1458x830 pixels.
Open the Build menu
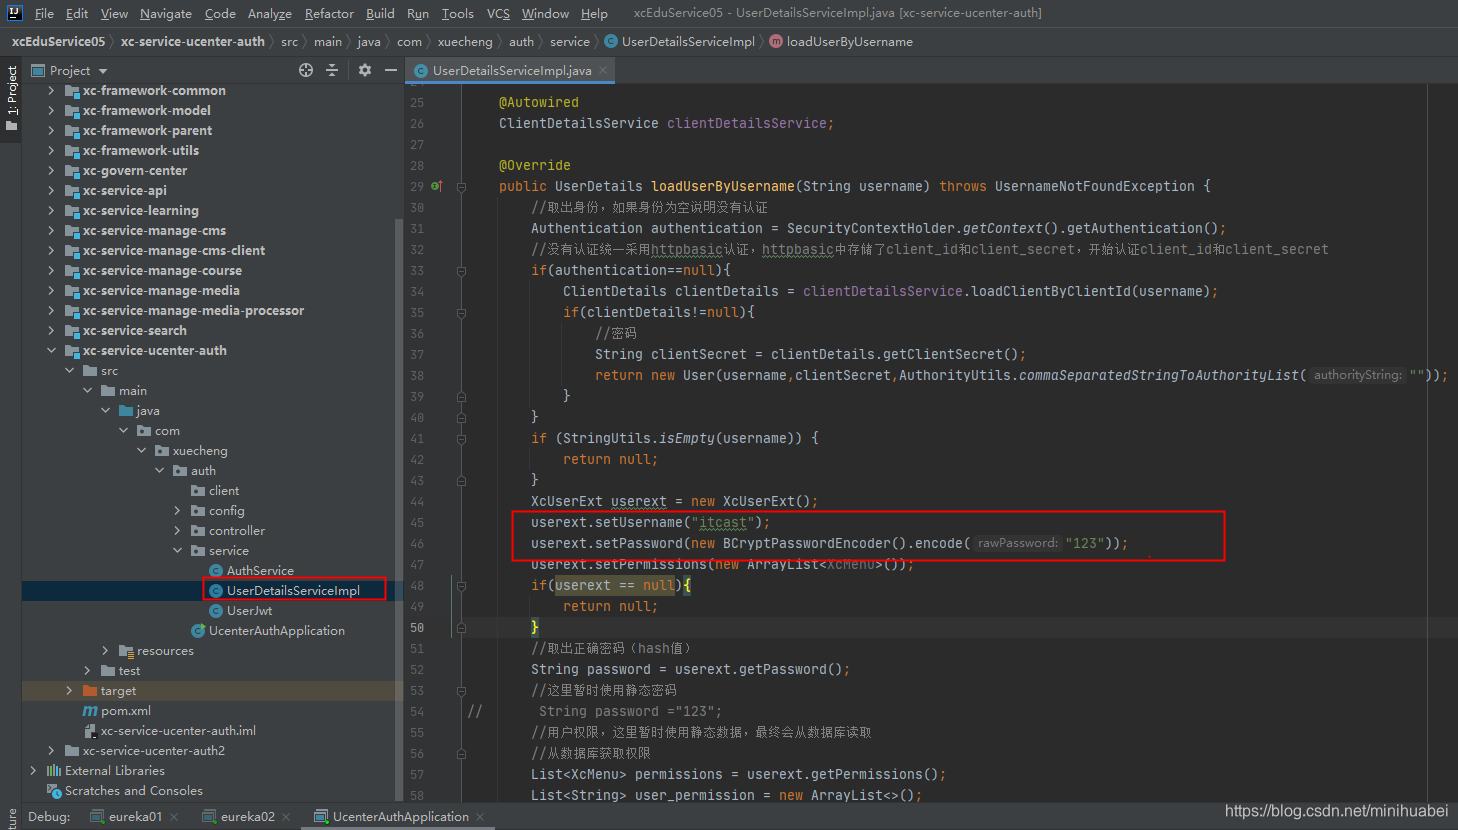(x=380, y=13)
